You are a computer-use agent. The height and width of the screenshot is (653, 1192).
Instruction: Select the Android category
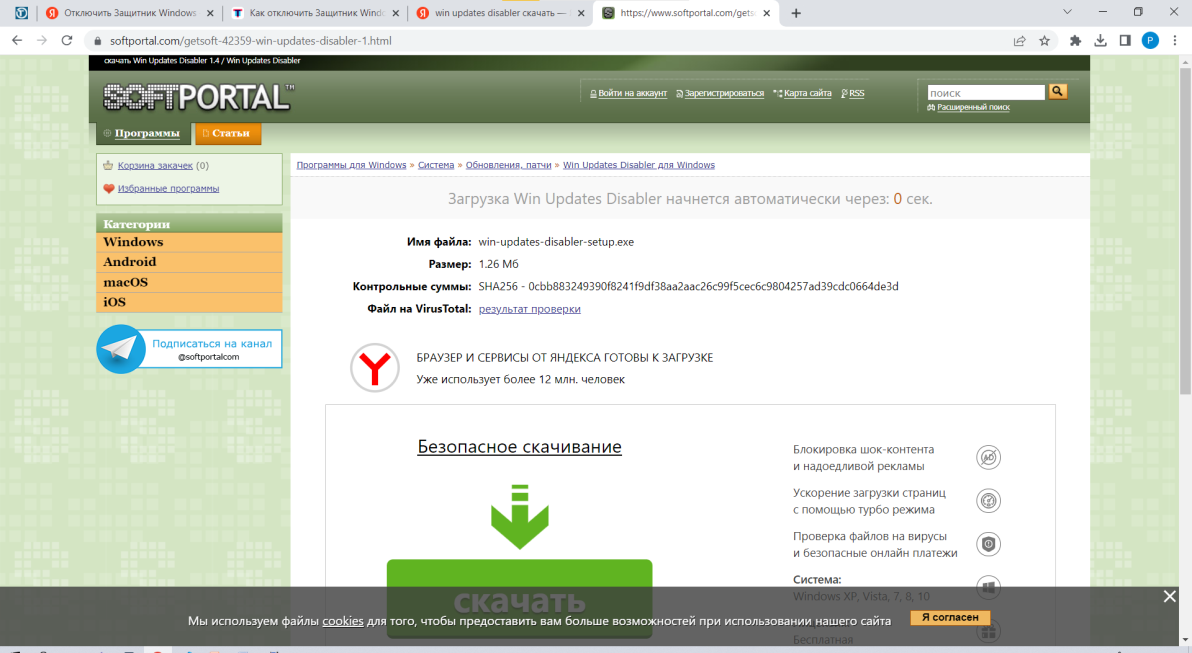(189, 262)
